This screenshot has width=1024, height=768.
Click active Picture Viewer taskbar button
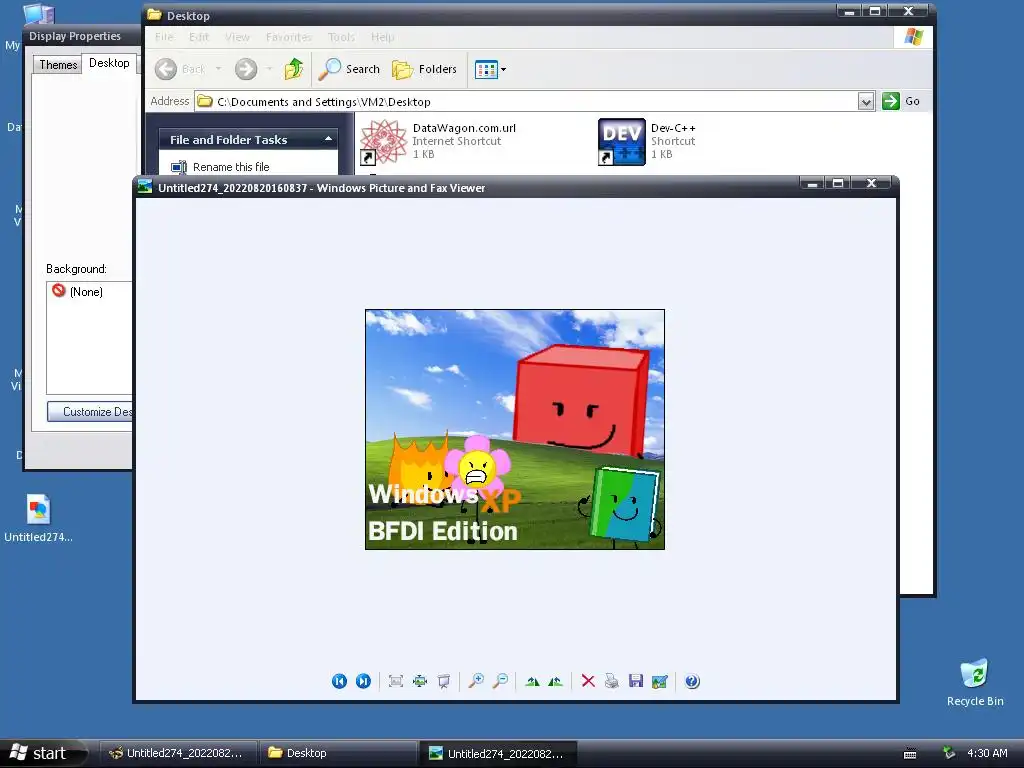pyautogui.click(x=497, y=753)
